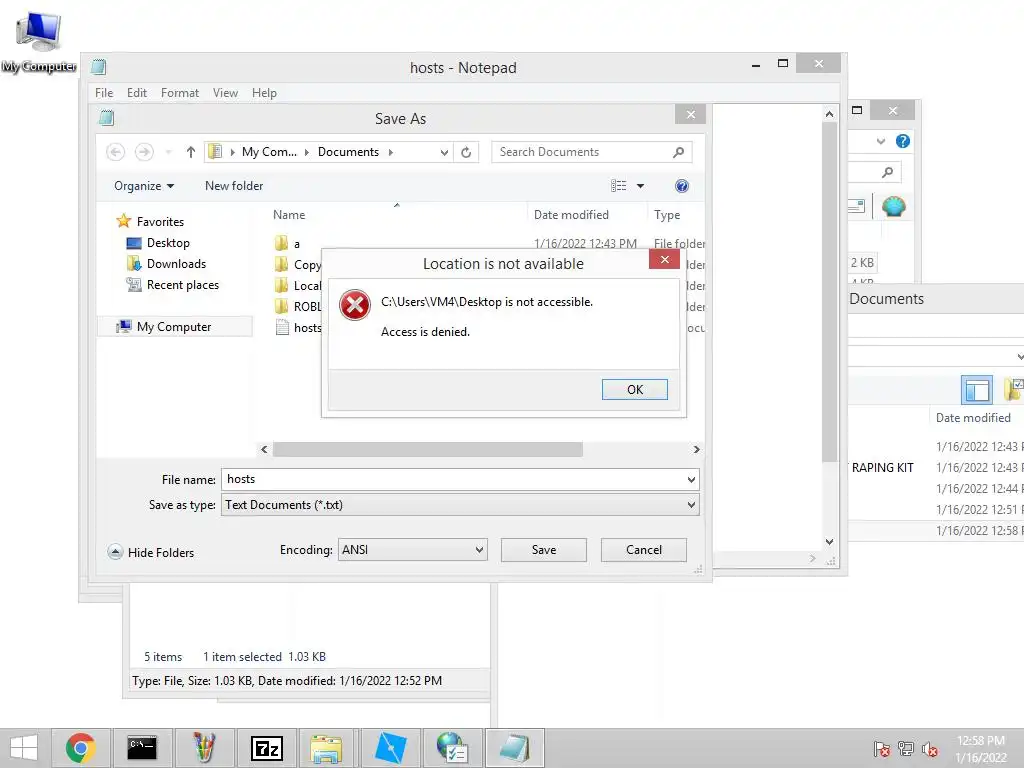Click the file list scroll right arrow
1024x768 pixels.
tap(696, 449)
